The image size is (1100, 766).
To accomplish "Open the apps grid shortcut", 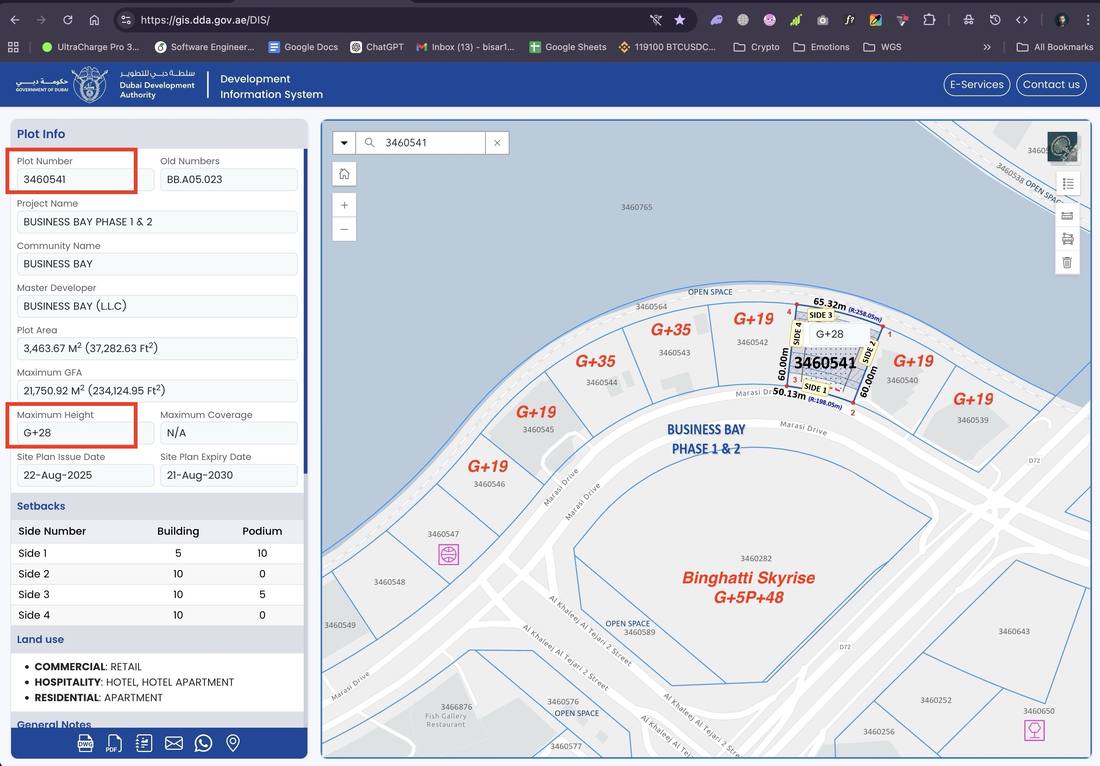I will pos(13,47).
